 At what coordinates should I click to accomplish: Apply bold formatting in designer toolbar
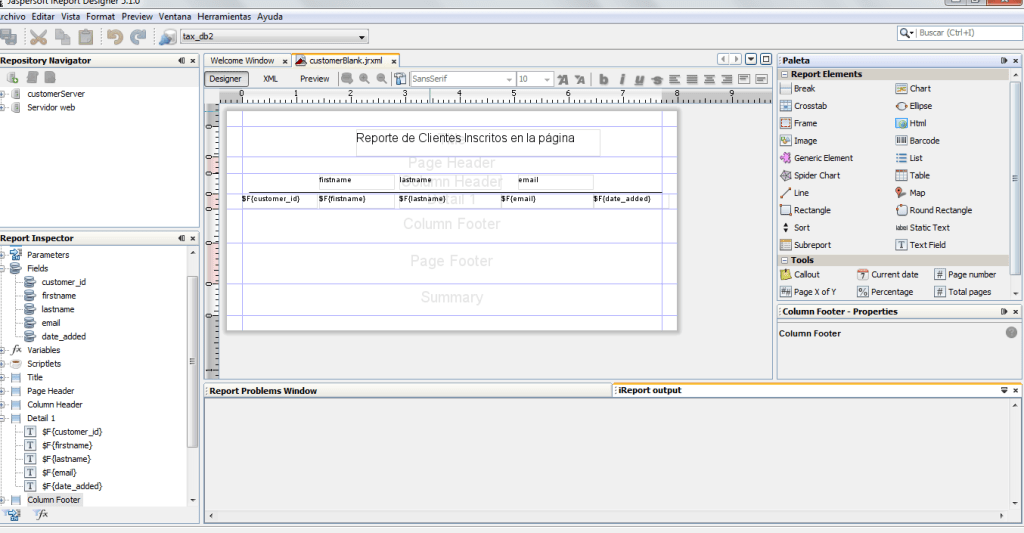(x=604, y=79)
